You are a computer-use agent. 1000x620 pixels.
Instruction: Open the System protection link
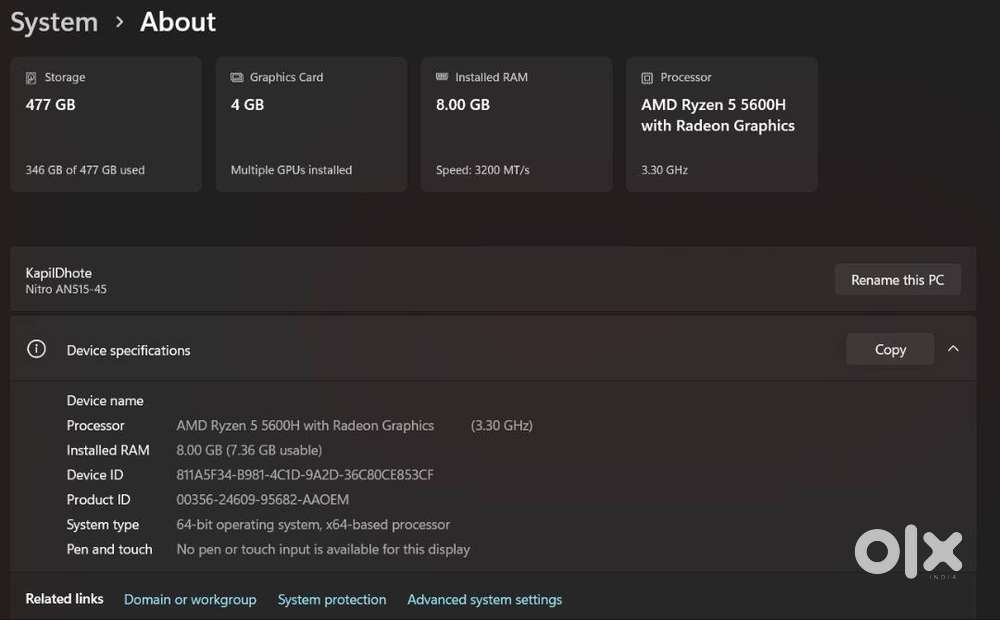coord(332,600)
